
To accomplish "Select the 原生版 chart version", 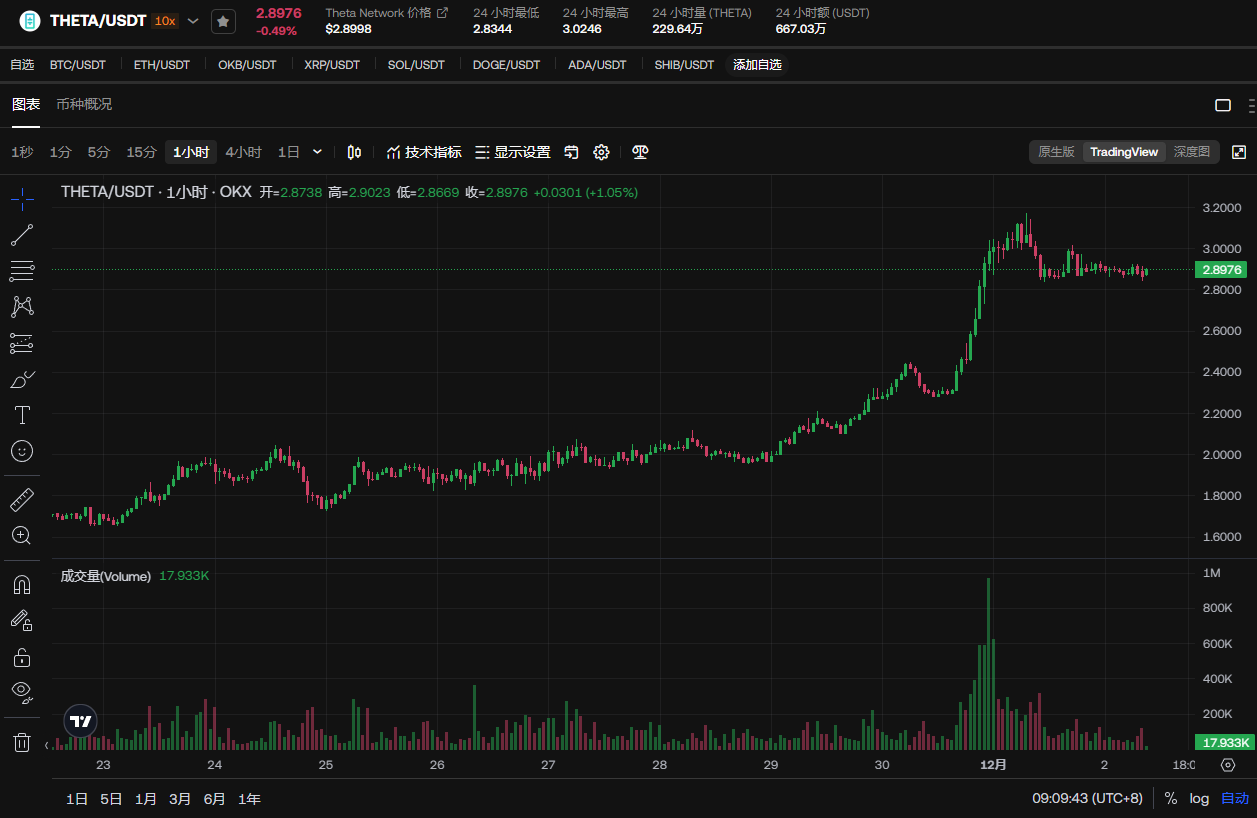I will [x=1056, y=152].
